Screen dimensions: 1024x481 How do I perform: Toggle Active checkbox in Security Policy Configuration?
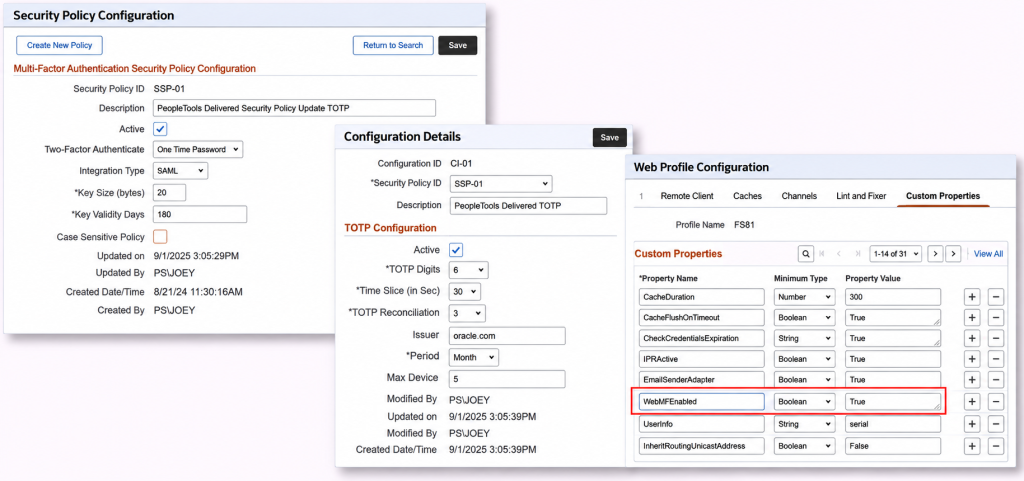click(160, 129)
